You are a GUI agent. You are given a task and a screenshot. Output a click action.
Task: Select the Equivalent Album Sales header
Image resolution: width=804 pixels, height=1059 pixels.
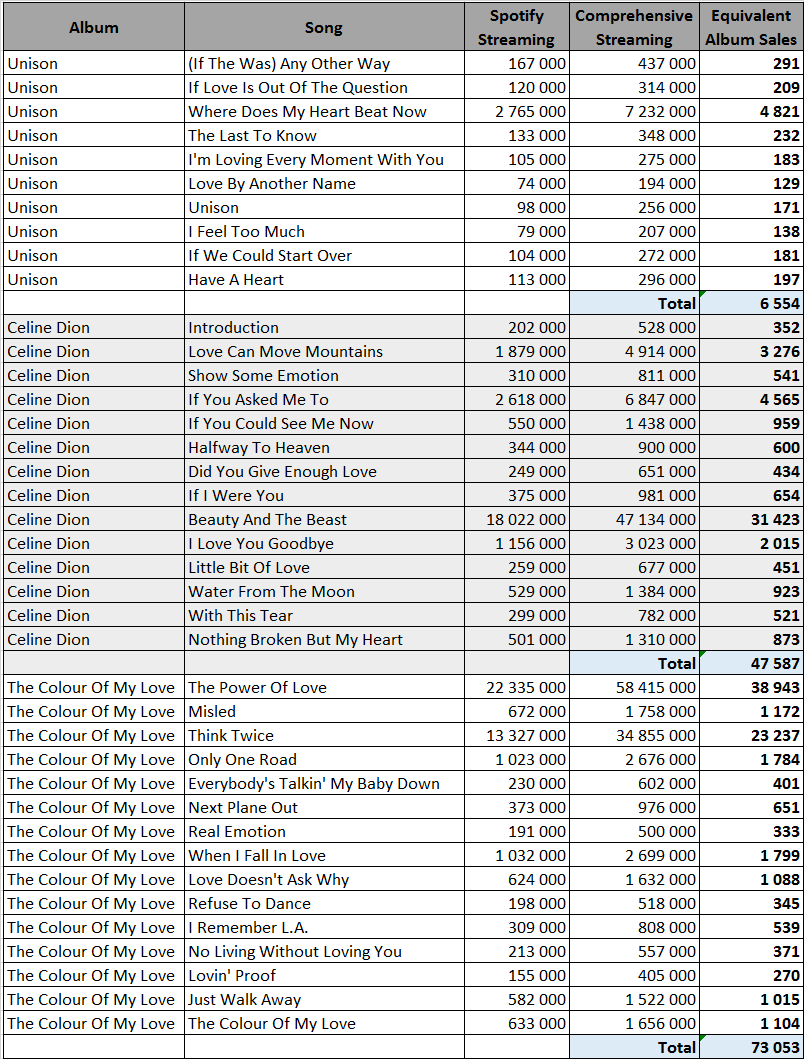[751, 27]
